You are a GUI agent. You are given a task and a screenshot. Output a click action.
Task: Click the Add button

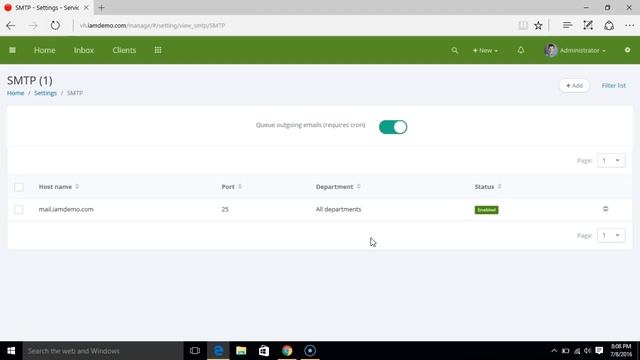click(574, 85)
